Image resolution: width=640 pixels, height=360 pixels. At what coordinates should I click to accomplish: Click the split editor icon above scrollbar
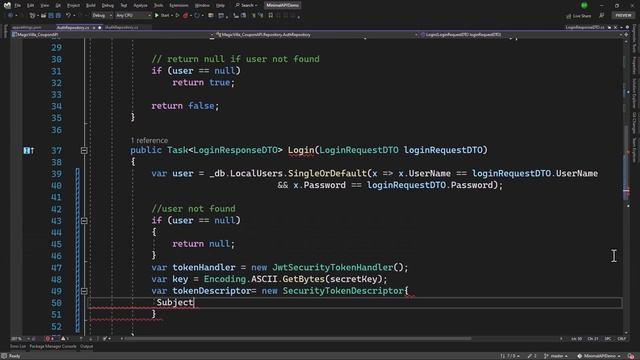[626, 35]
